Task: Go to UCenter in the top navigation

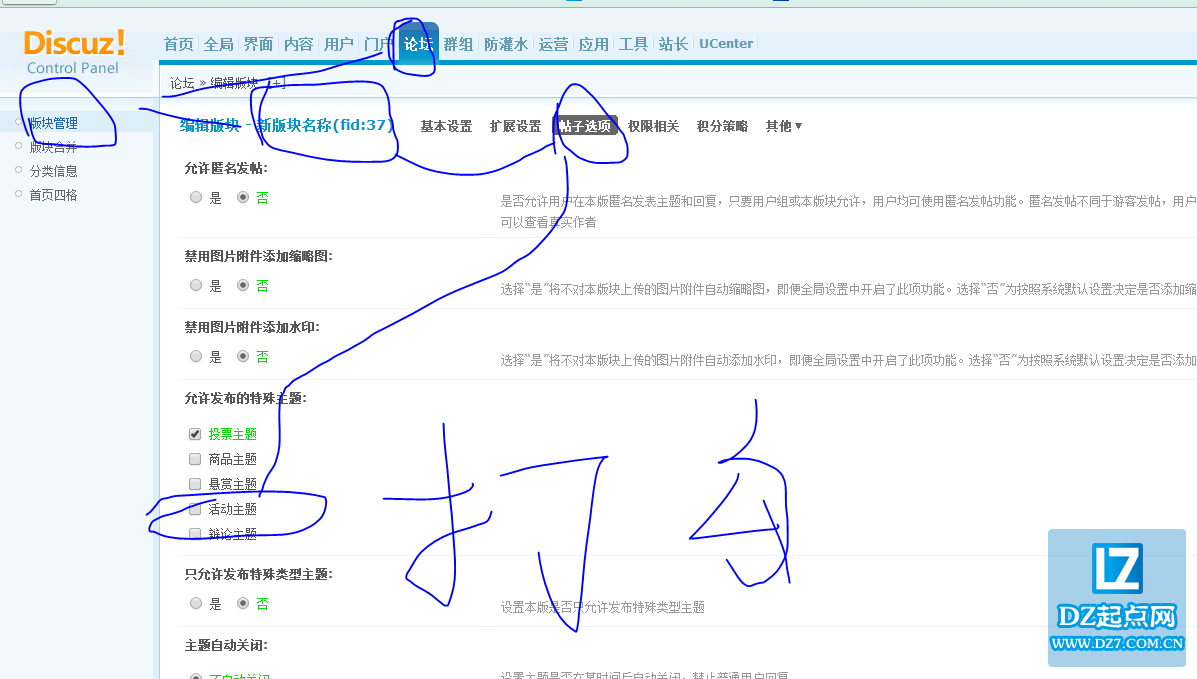Action: [725, 44]
